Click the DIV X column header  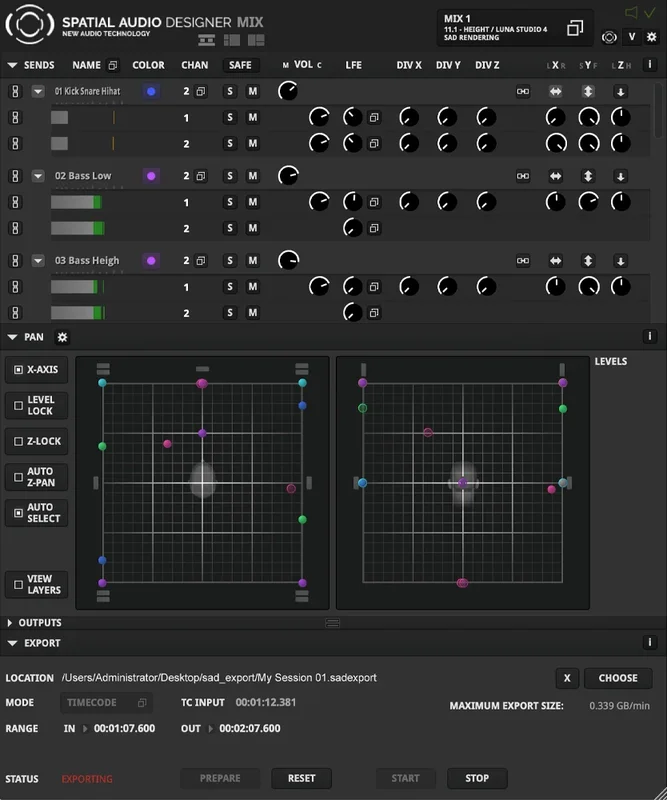point(409,65)
